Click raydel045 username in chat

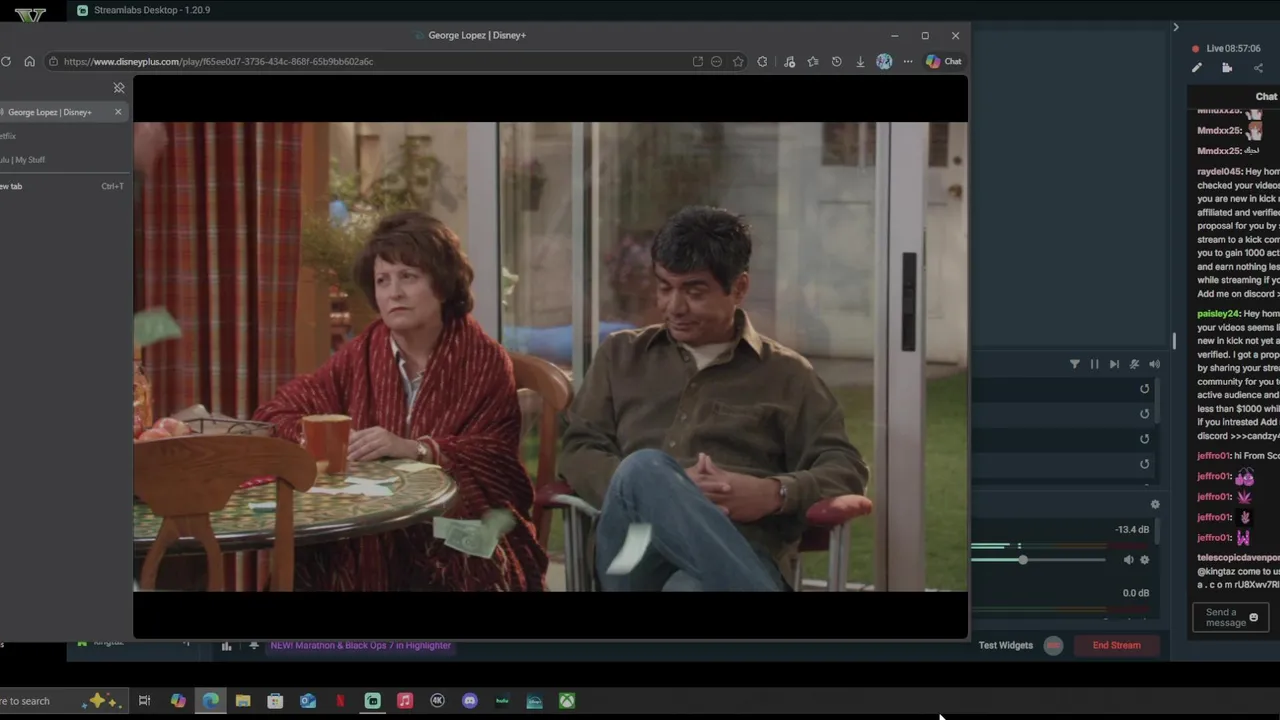click(1219, 172)
